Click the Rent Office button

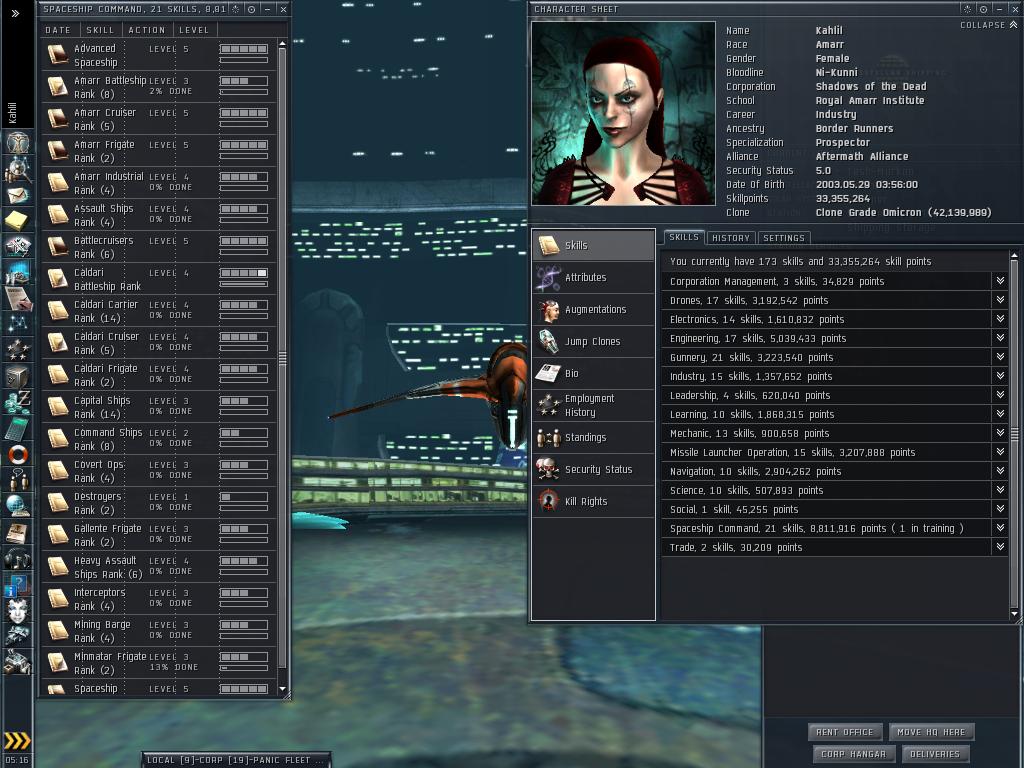(x=844, y=732)
